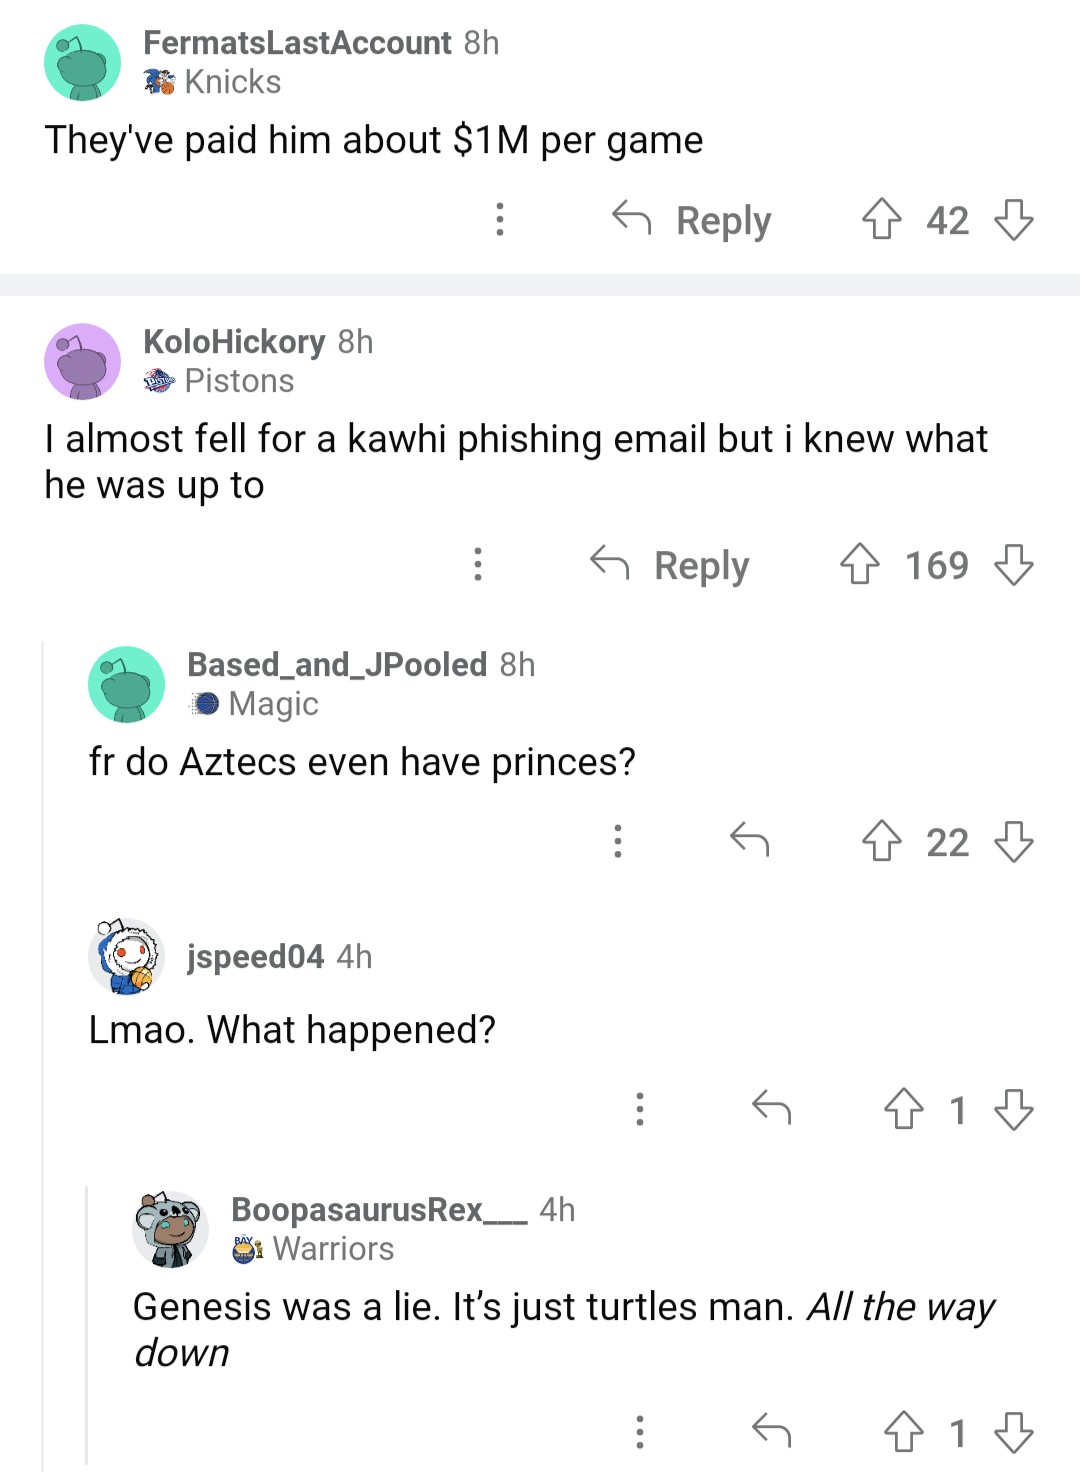The image size is (1080, 1472).
Task: Open the overflow menu on the Aztec comment
Action: (x=618, y=843)
